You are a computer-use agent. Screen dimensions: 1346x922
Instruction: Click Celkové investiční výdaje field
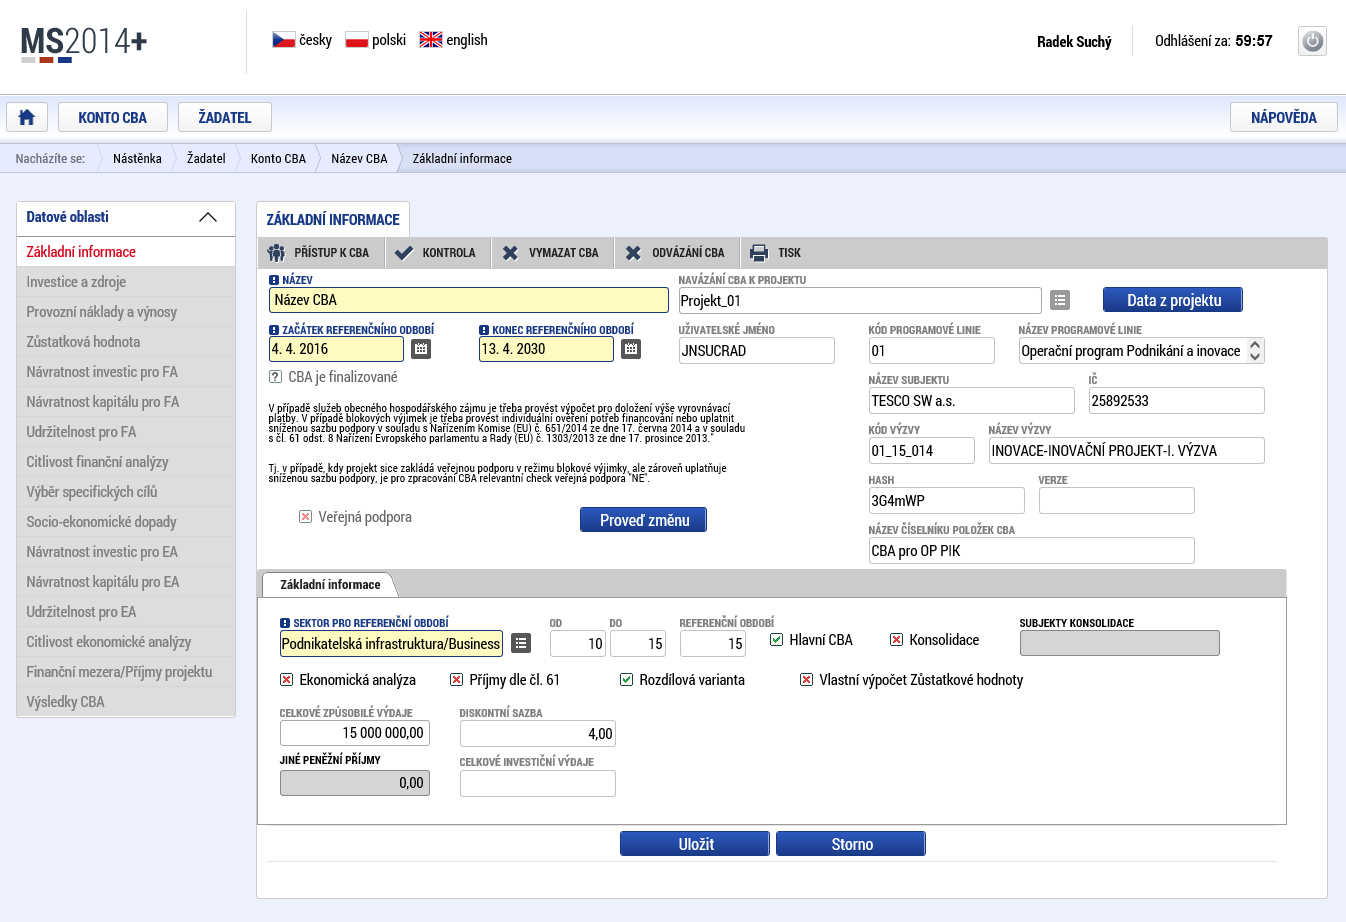click(x=538, y=783)
